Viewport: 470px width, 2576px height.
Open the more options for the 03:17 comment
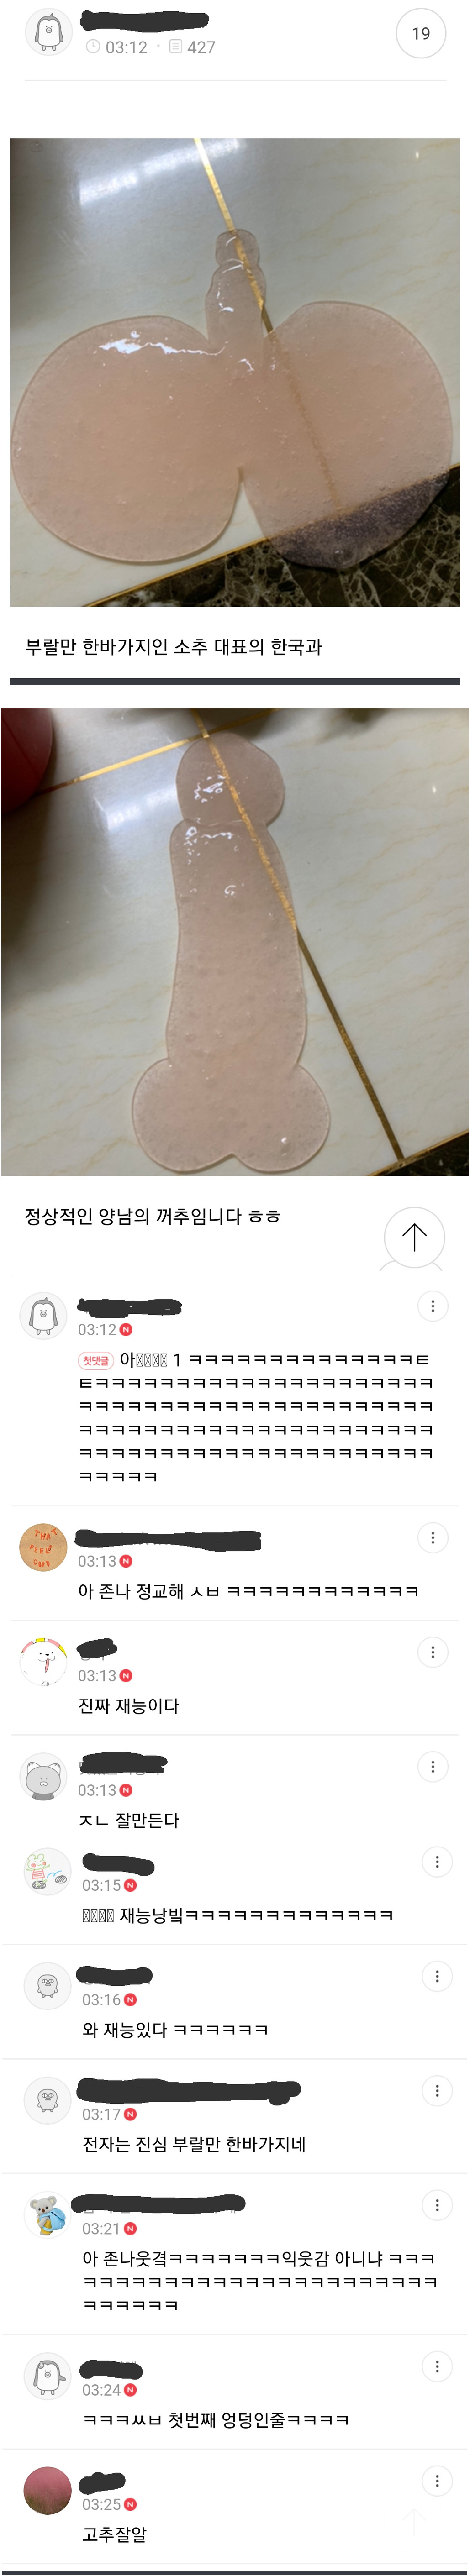(x=436, y=2091)
